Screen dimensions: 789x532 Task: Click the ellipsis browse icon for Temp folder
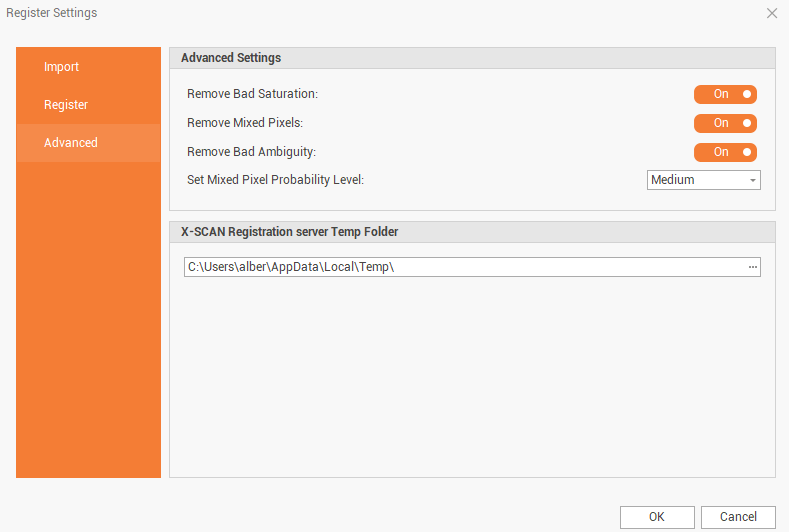pos(752,267)
